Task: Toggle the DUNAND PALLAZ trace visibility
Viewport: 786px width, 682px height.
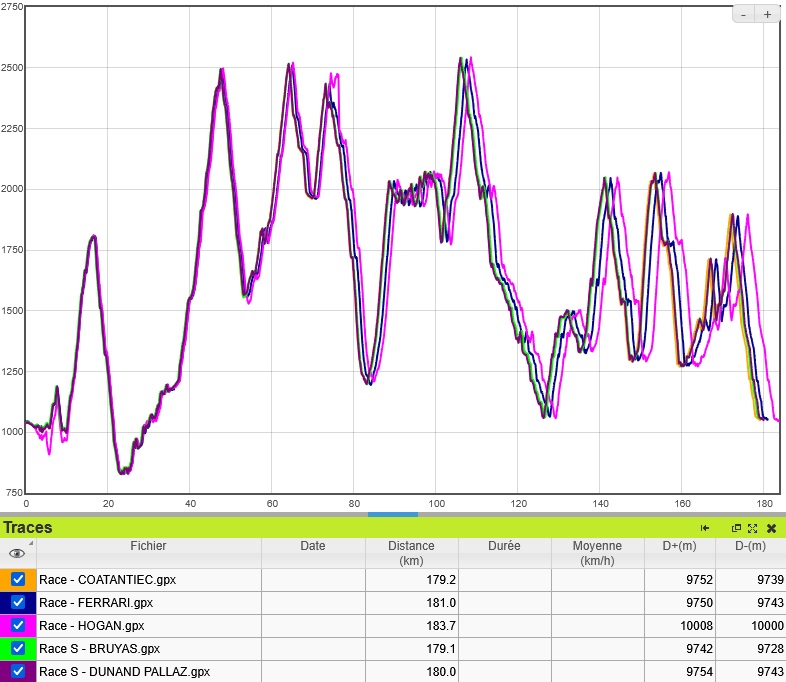Action: (x=18, y=671)
